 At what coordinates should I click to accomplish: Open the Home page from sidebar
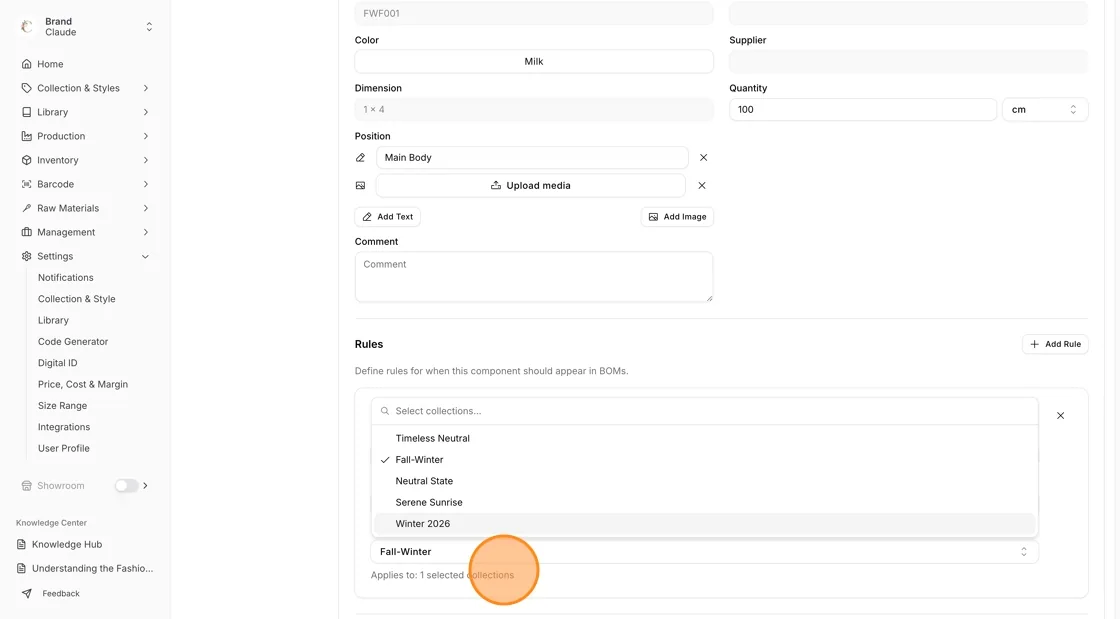[50, 64]
